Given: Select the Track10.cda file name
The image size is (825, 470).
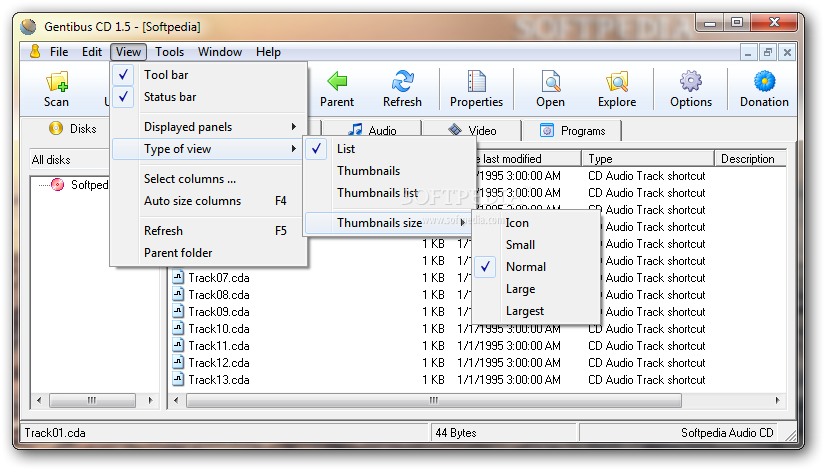Looking at the screenshot, I should 219,329.
